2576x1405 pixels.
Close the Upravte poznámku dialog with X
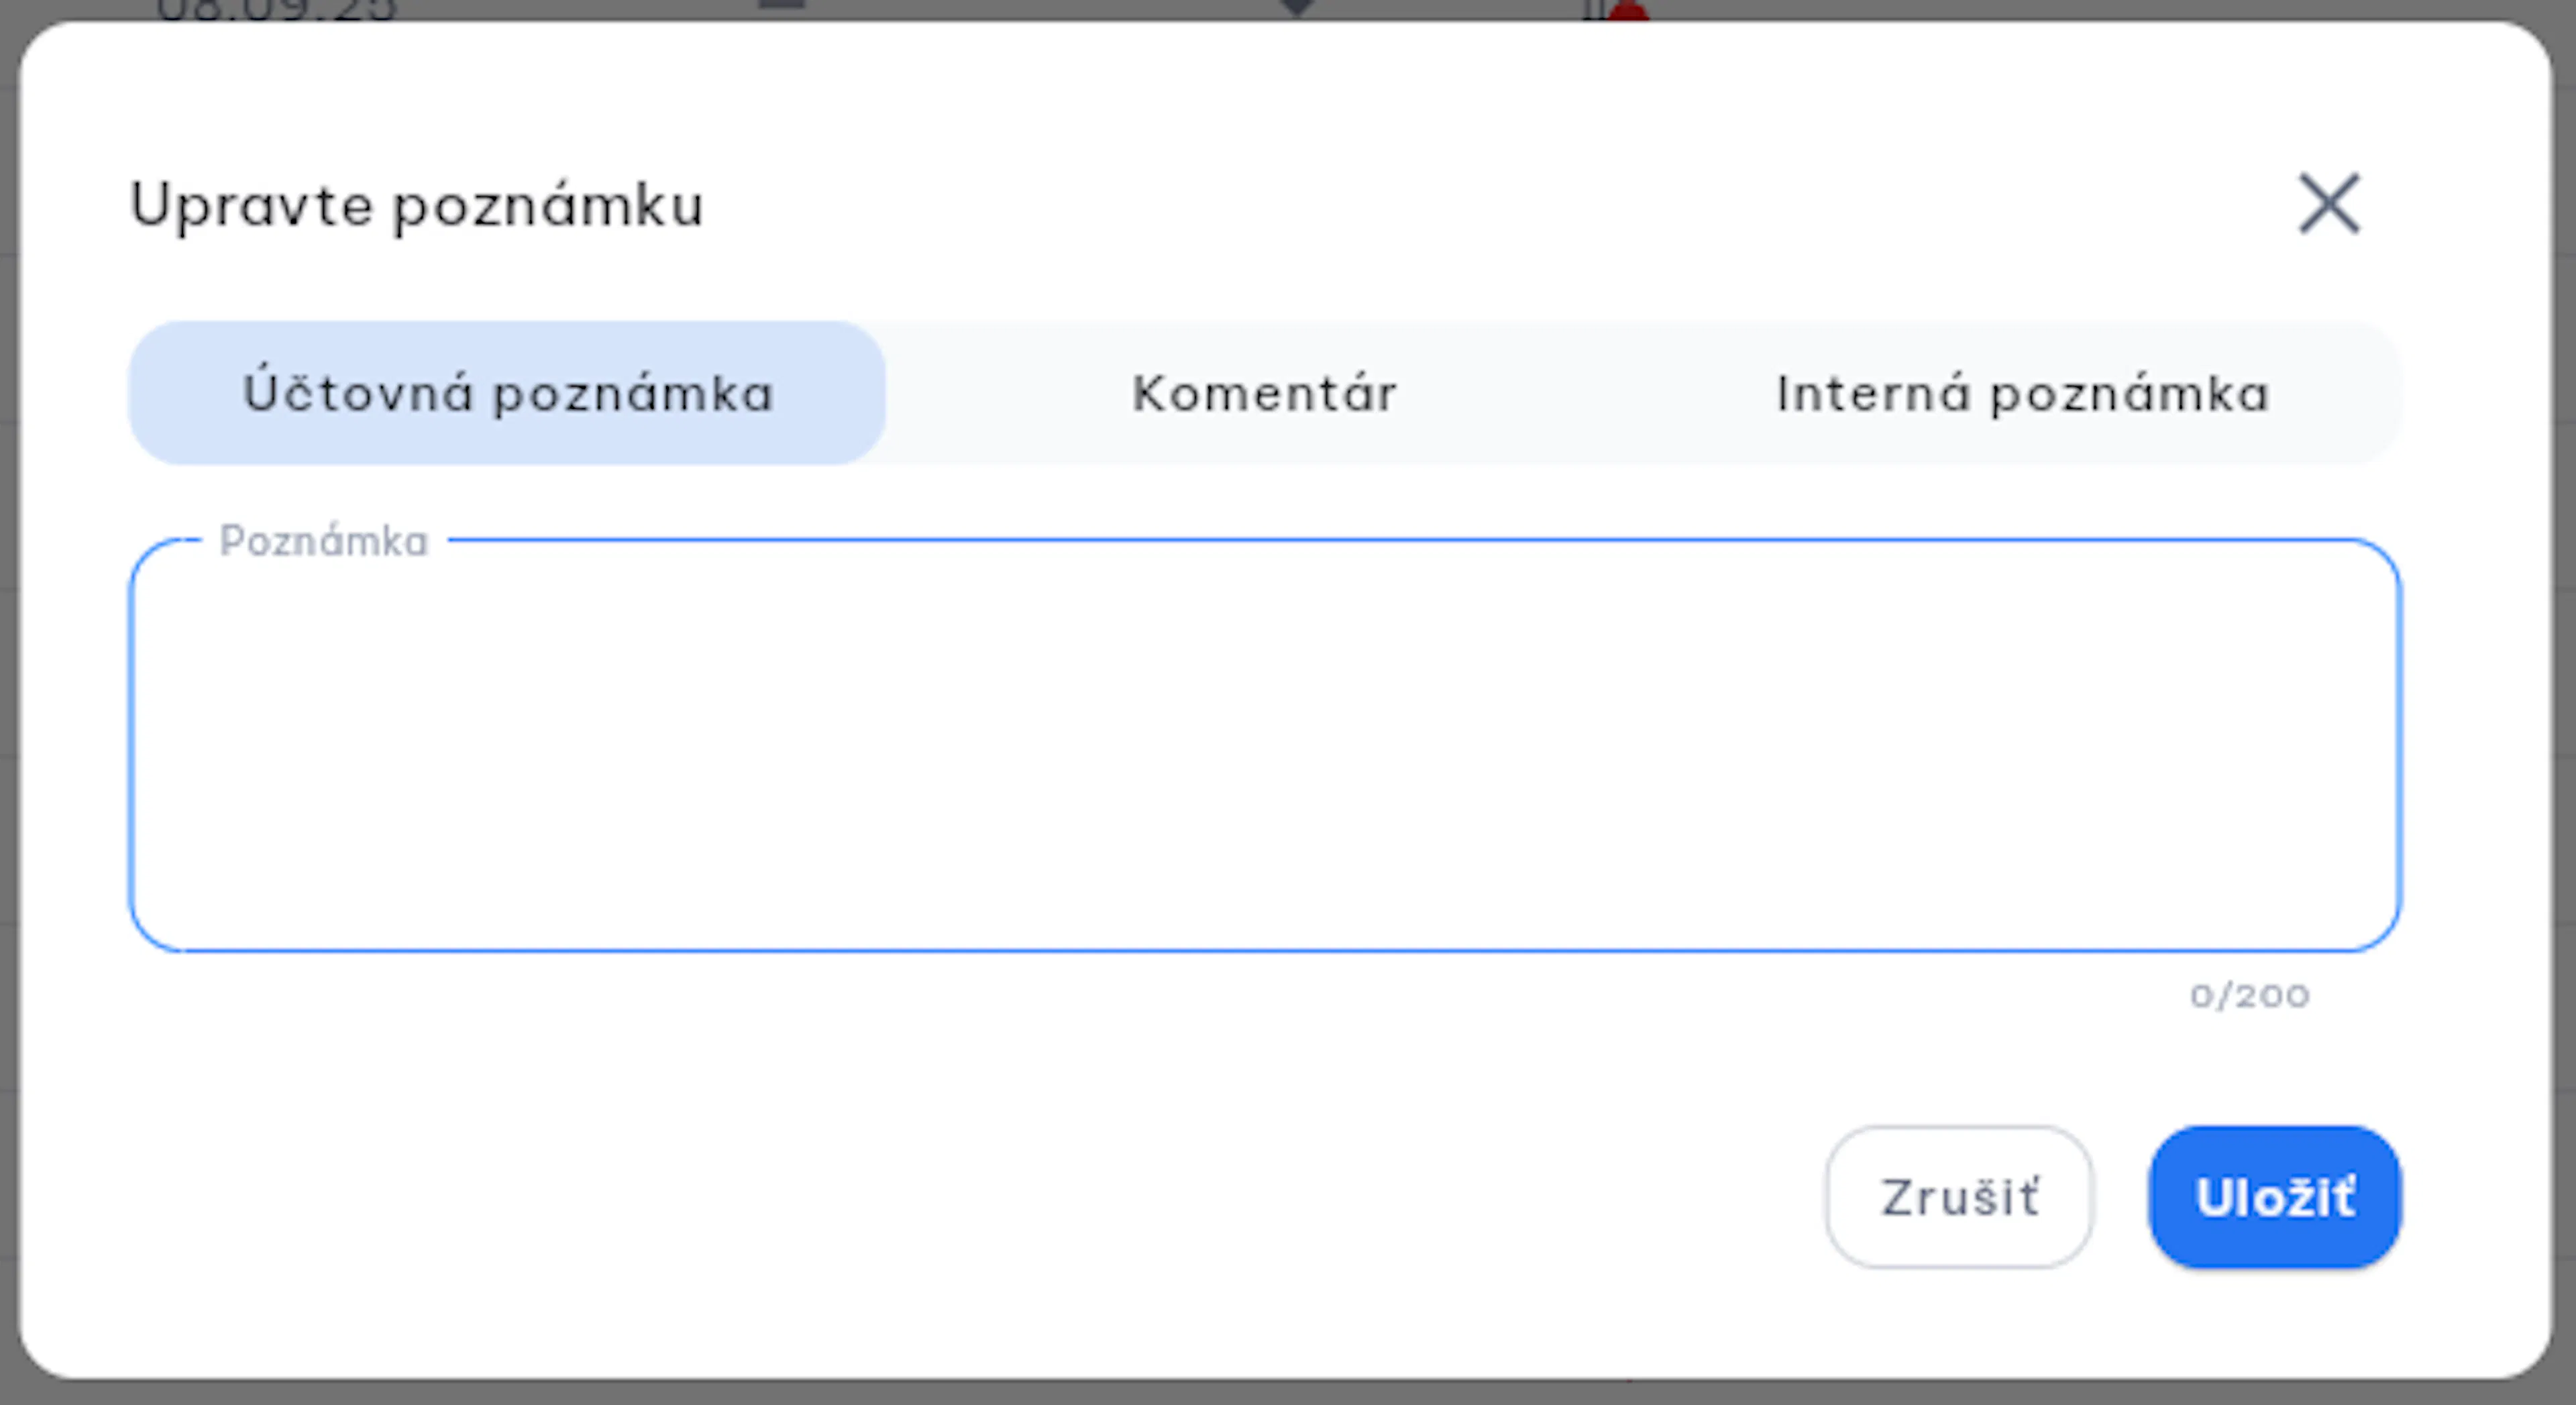pyautogui.click(x=2329, y=204)
